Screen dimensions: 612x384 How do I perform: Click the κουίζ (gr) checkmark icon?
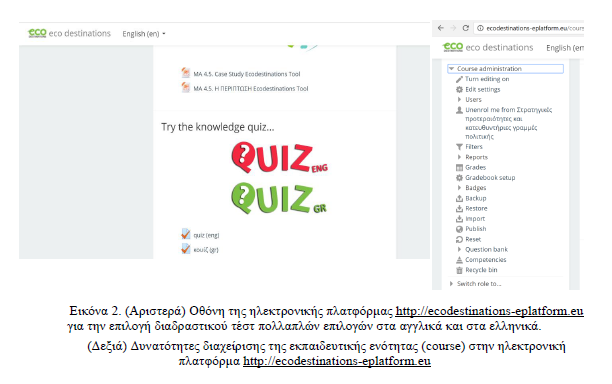click(185, 249)
